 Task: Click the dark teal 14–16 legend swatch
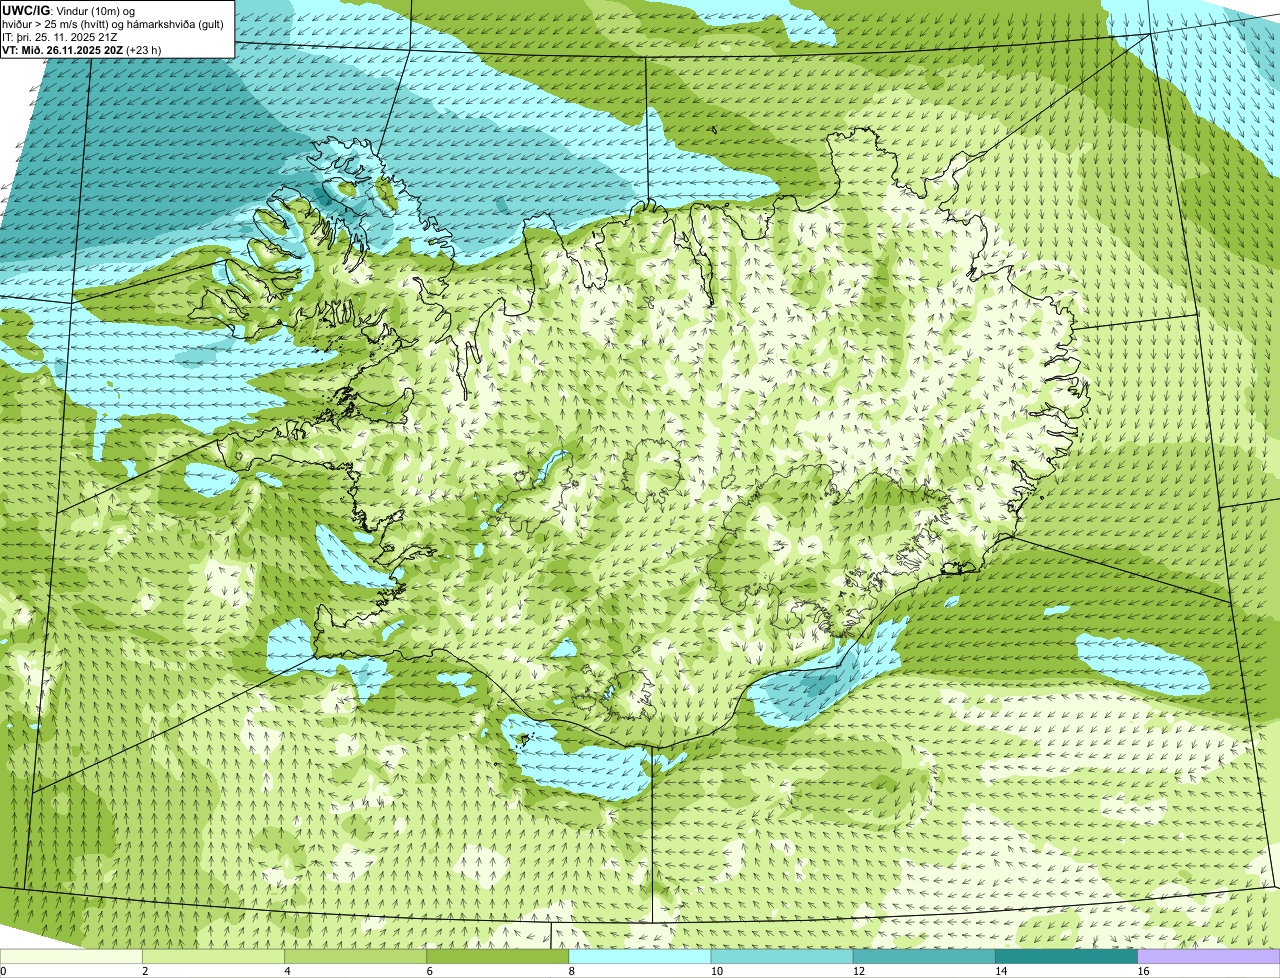1066,957
